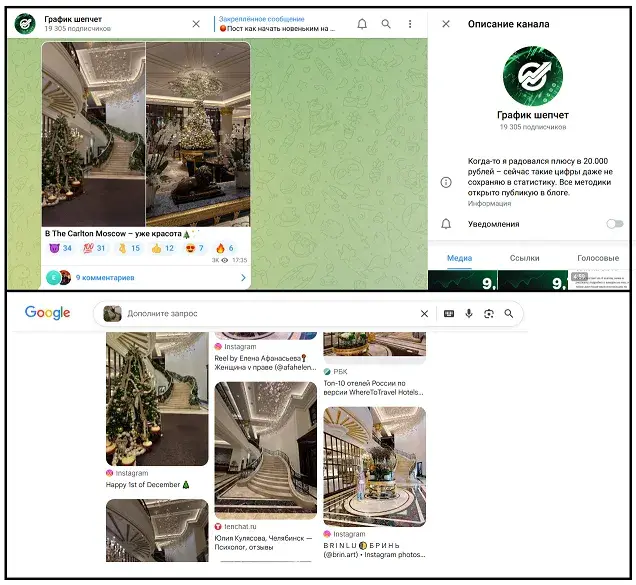Image resolution: width=636 pixels, height=585 pixels.
Task: Switch to the Ссылки tab
Action: [524, 258]
